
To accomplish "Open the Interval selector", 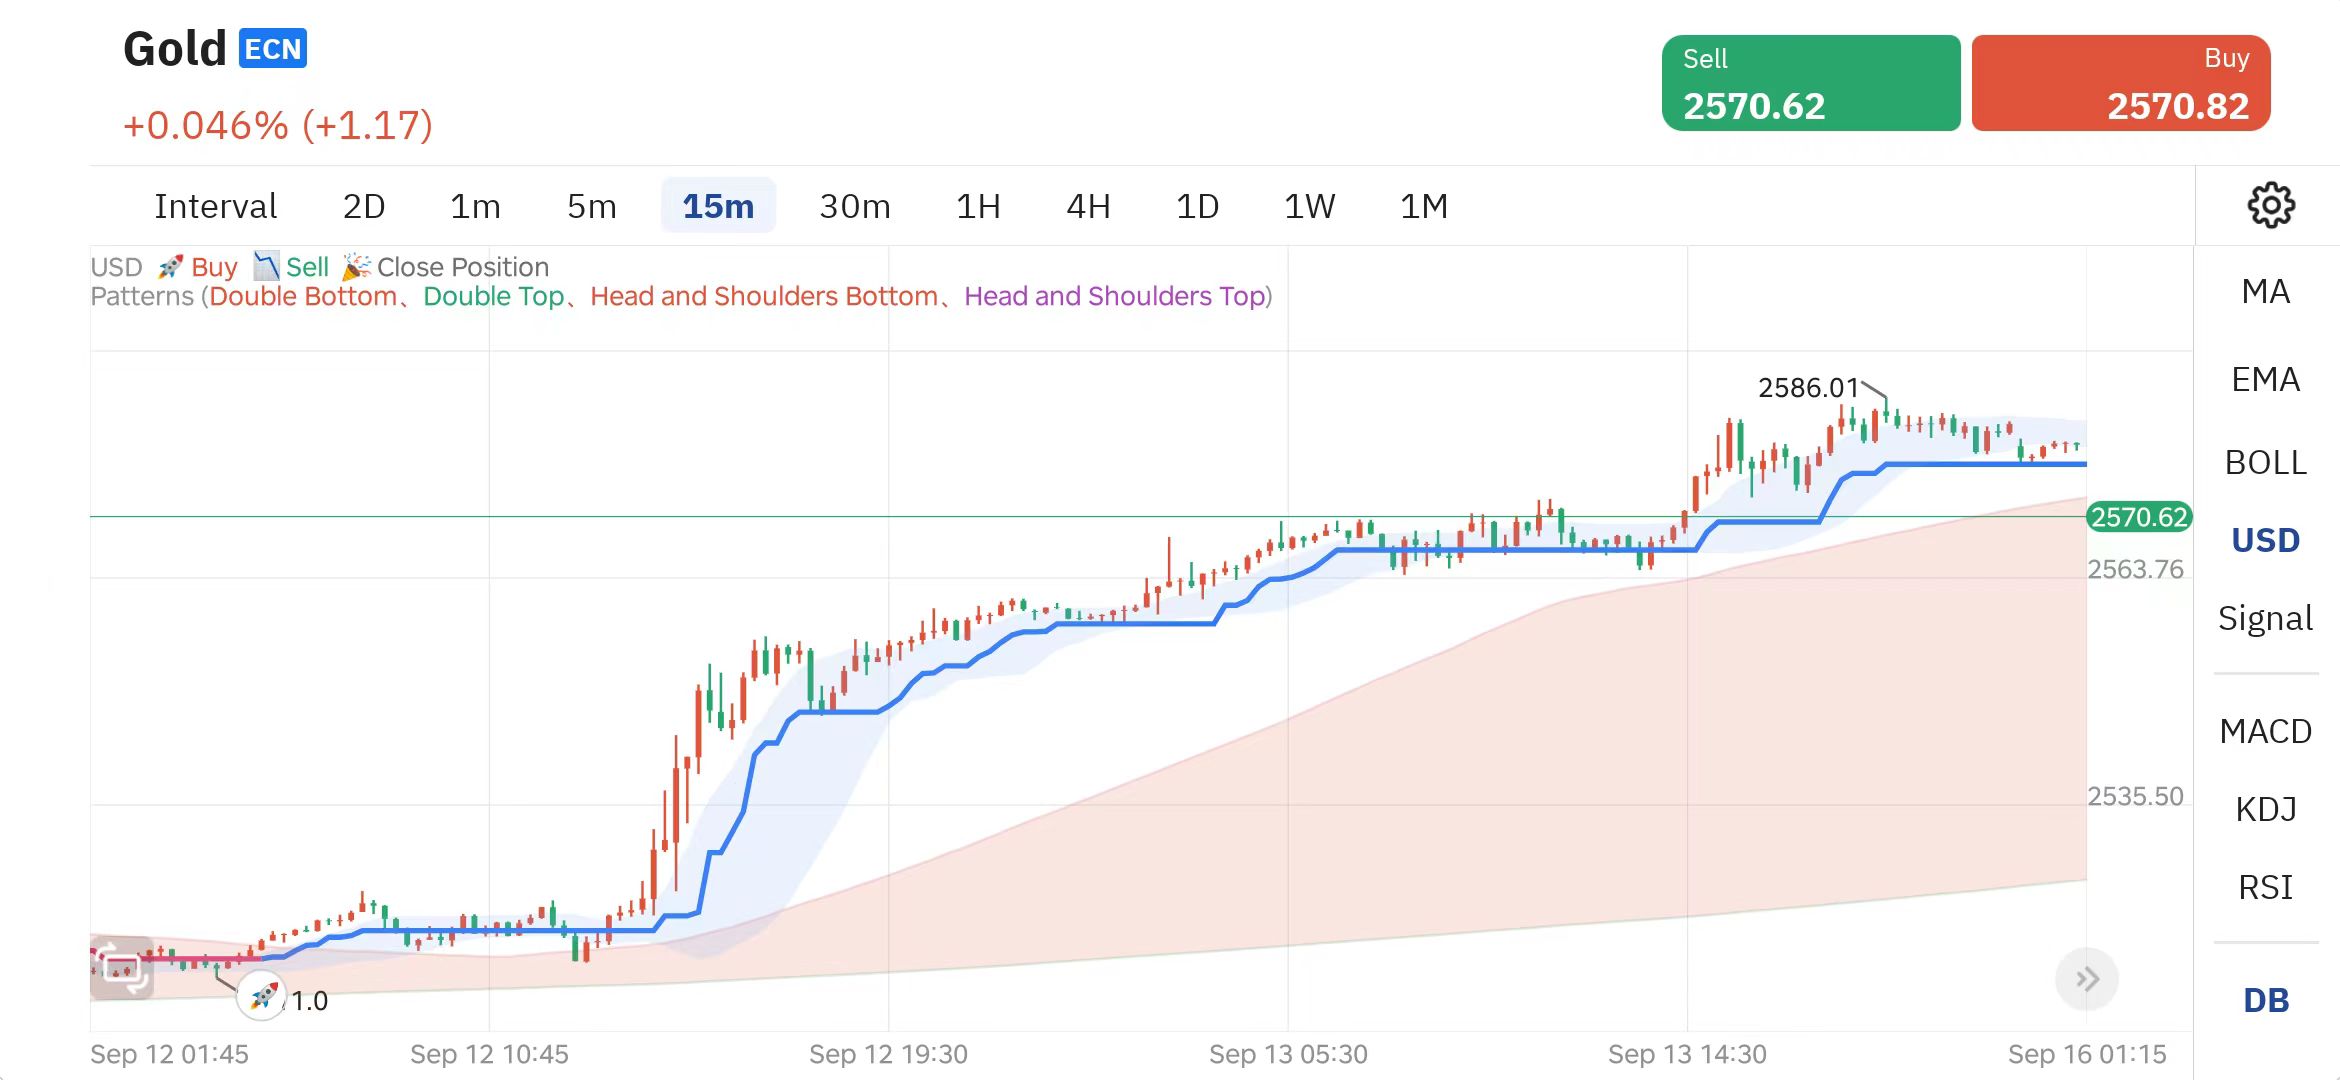I will coord(215,206).
